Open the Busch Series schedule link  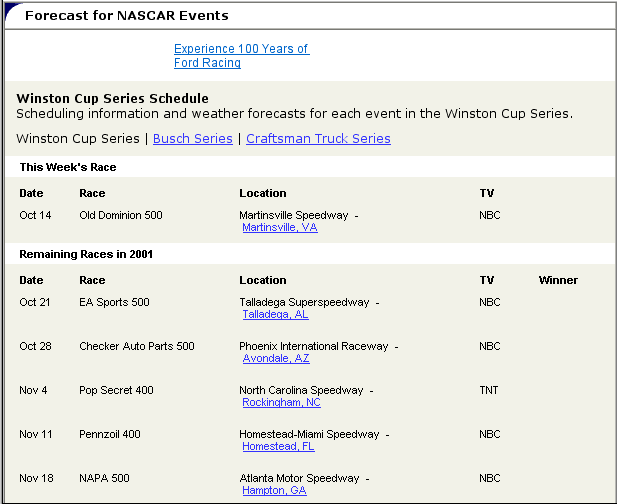click(193, 138)
